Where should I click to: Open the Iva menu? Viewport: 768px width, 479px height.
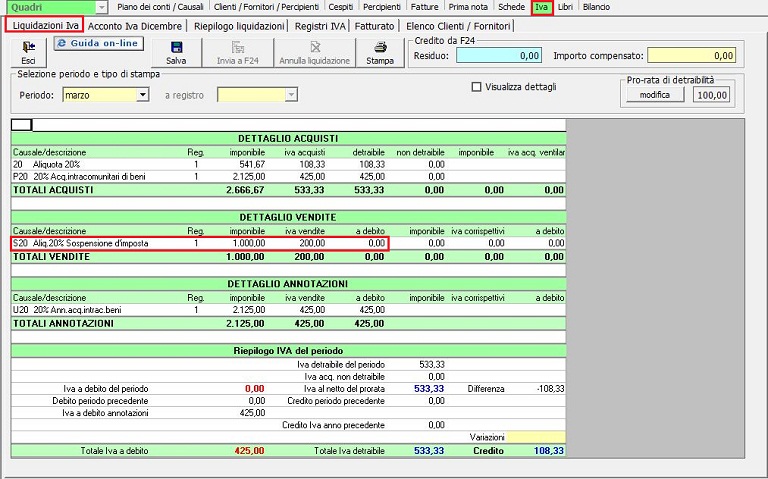click(542, 7)
